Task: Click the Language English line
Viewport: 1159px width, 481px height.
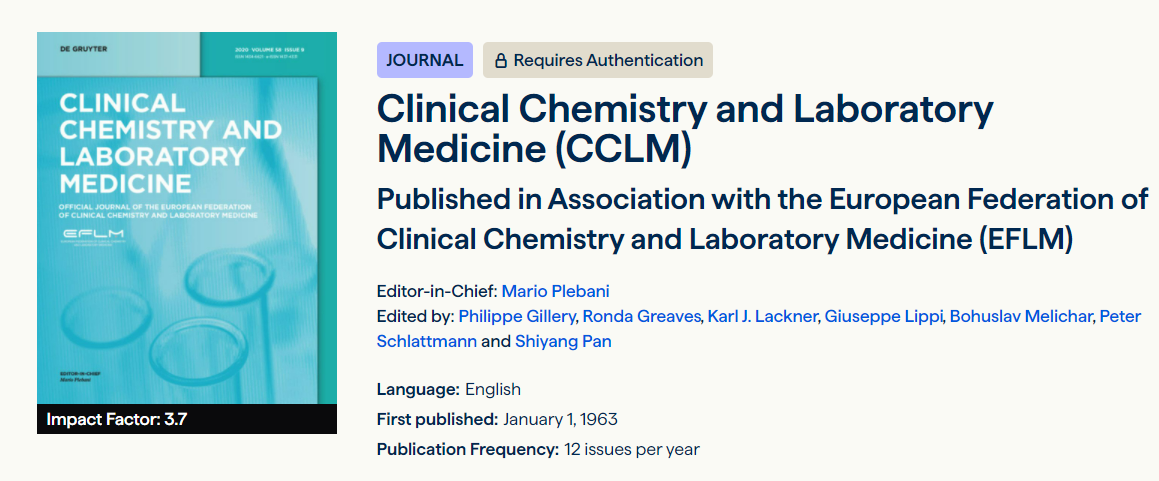Action: pos(449,389)
